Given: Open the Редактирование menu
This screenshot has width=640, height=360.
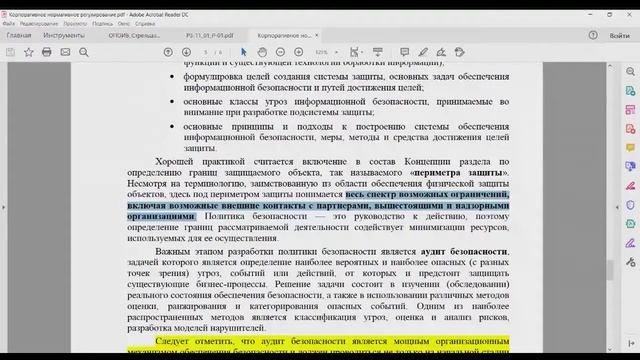Looking at the screenshot, I should click(x=39, y=24).
